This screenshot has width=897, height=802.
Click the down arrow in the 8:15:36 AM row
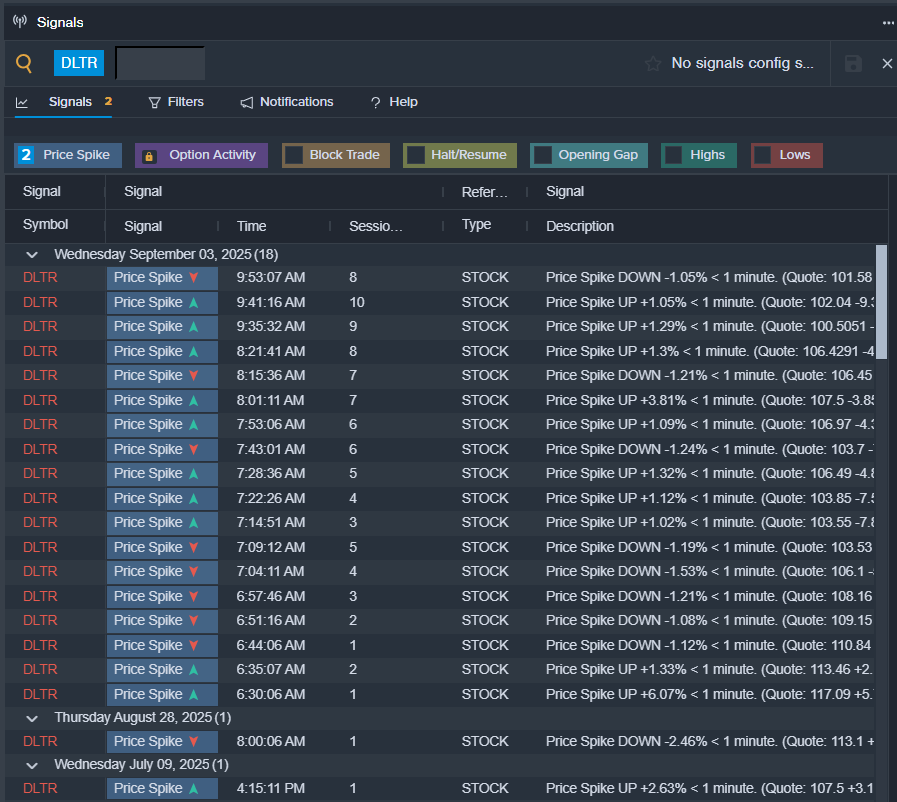tap(194, 376)
